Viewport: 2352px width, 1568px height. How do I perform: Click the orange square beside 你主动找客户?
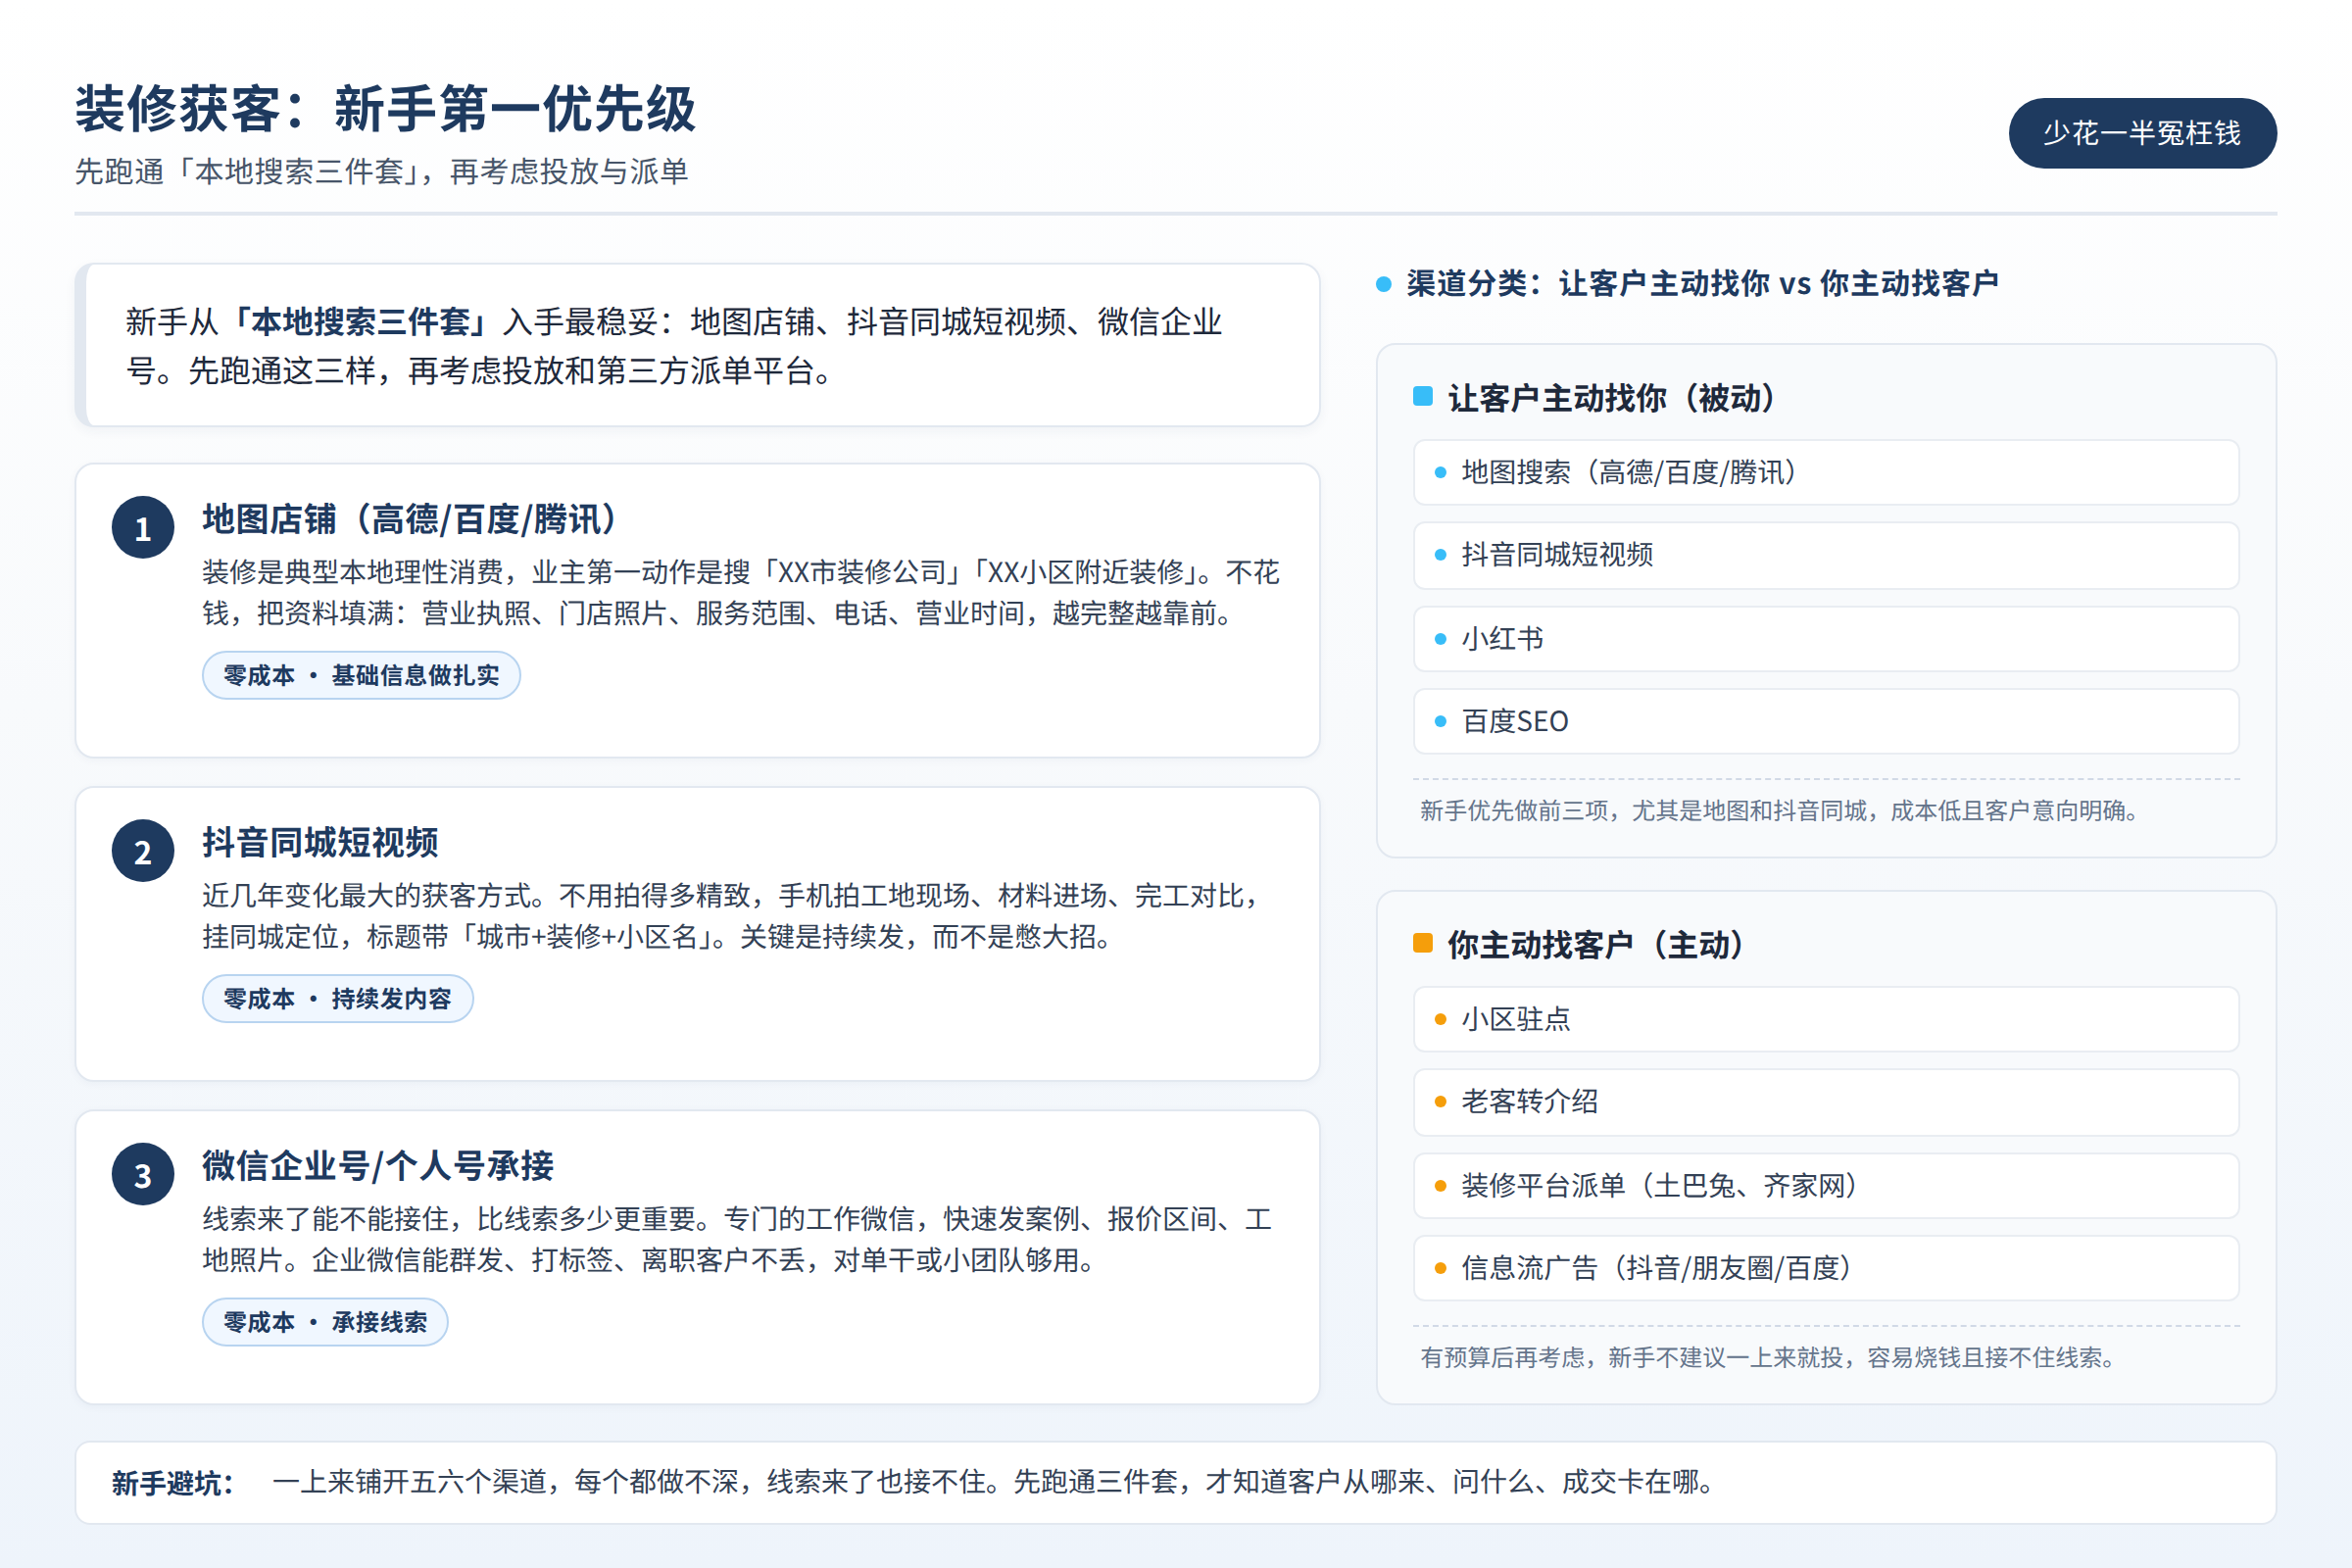tap(1423, 943)
